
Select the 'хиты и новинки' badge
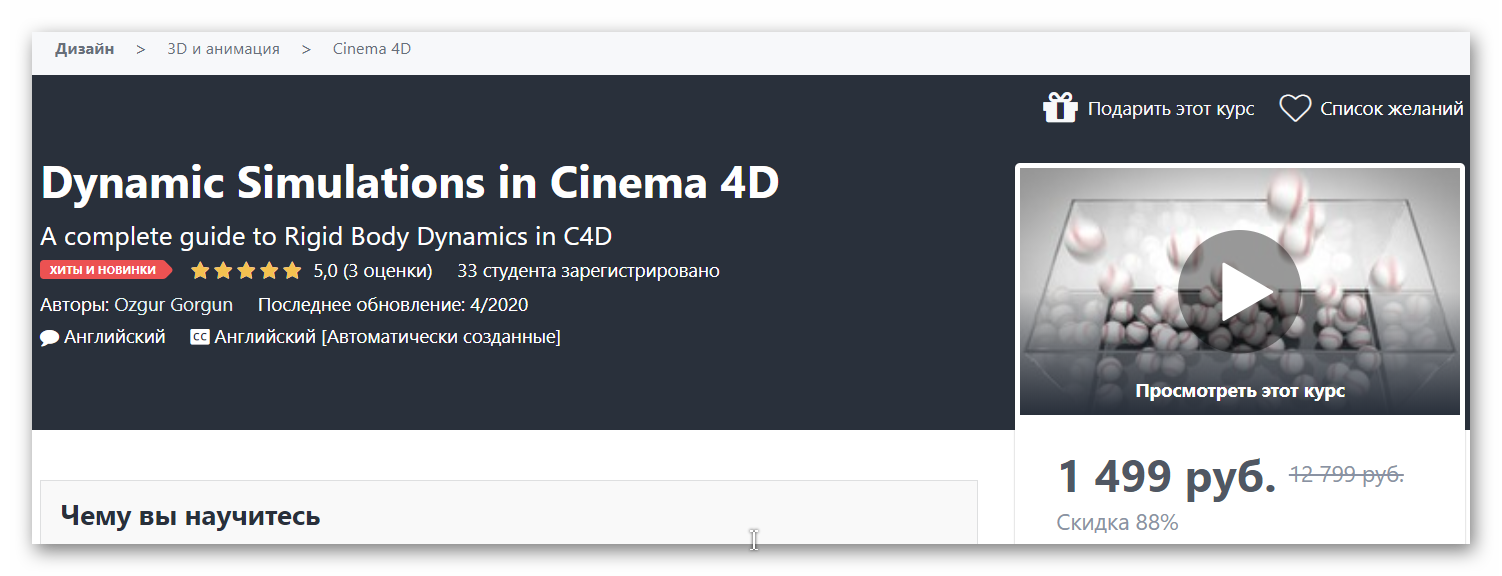click(x=105, y=269)
